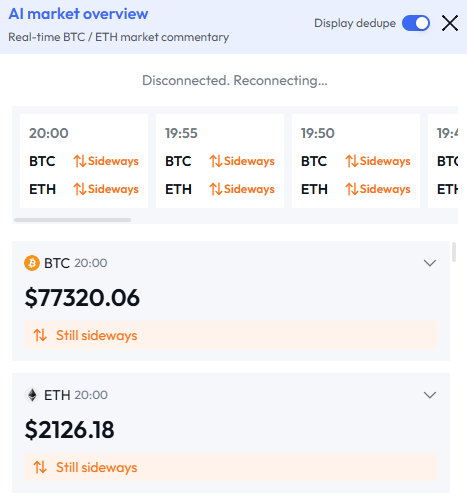Click the BTC Still sideways banner arrows icon
The image size is (467, 498).
40,335
